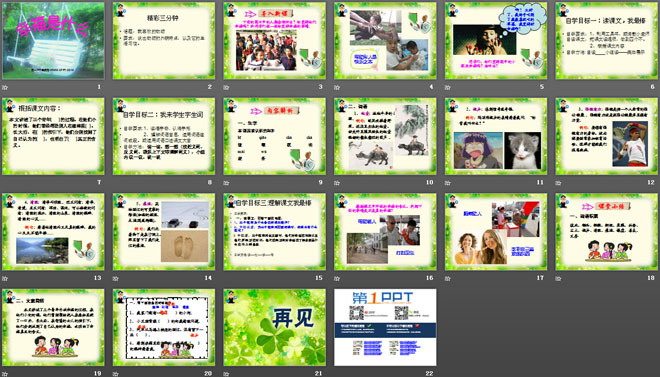This screenshot has width=660, height=377.
Task: Select slide 18 thumbnail with the 课堂小结 banner
Action: coord(607,232)
